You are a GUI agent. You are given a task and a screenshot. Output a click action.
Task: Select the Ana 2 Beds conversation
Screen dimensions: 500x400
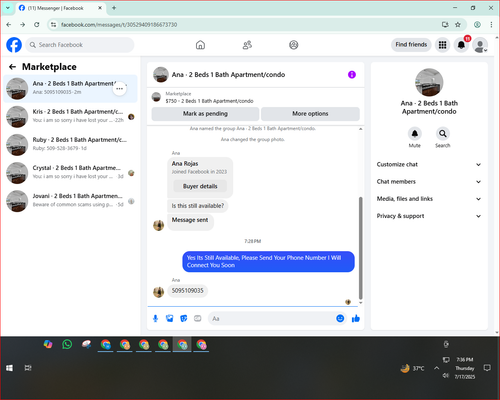pyautogui.click(x=70, y=88)
